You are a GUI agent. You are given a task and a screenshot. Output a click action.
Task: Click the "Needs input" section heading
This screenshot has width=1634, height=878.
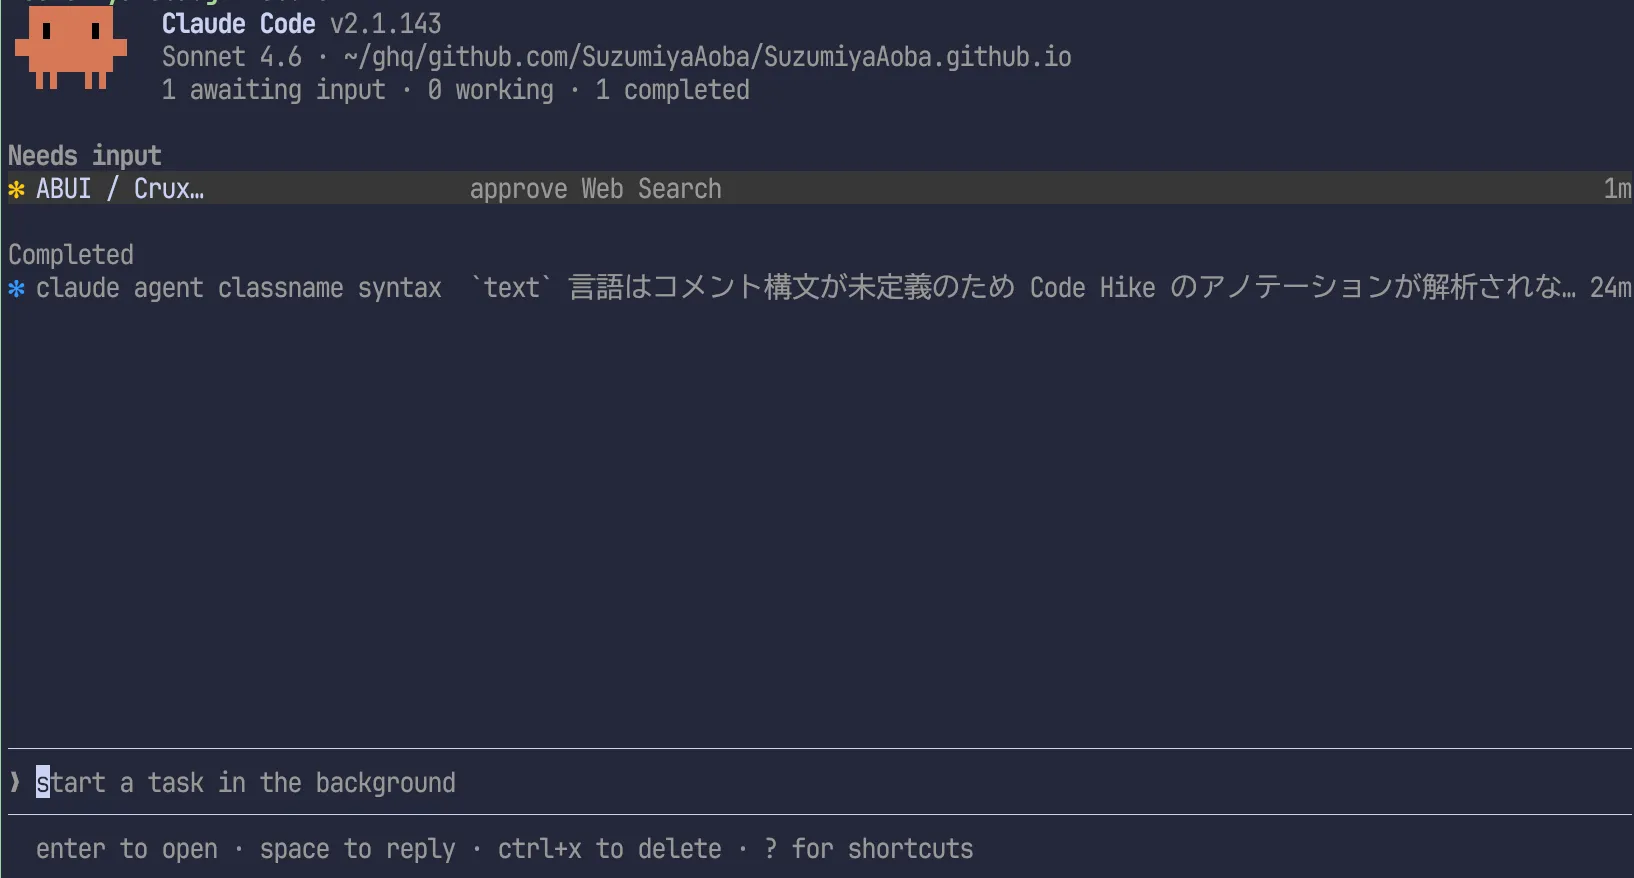(x=85, y=156)
